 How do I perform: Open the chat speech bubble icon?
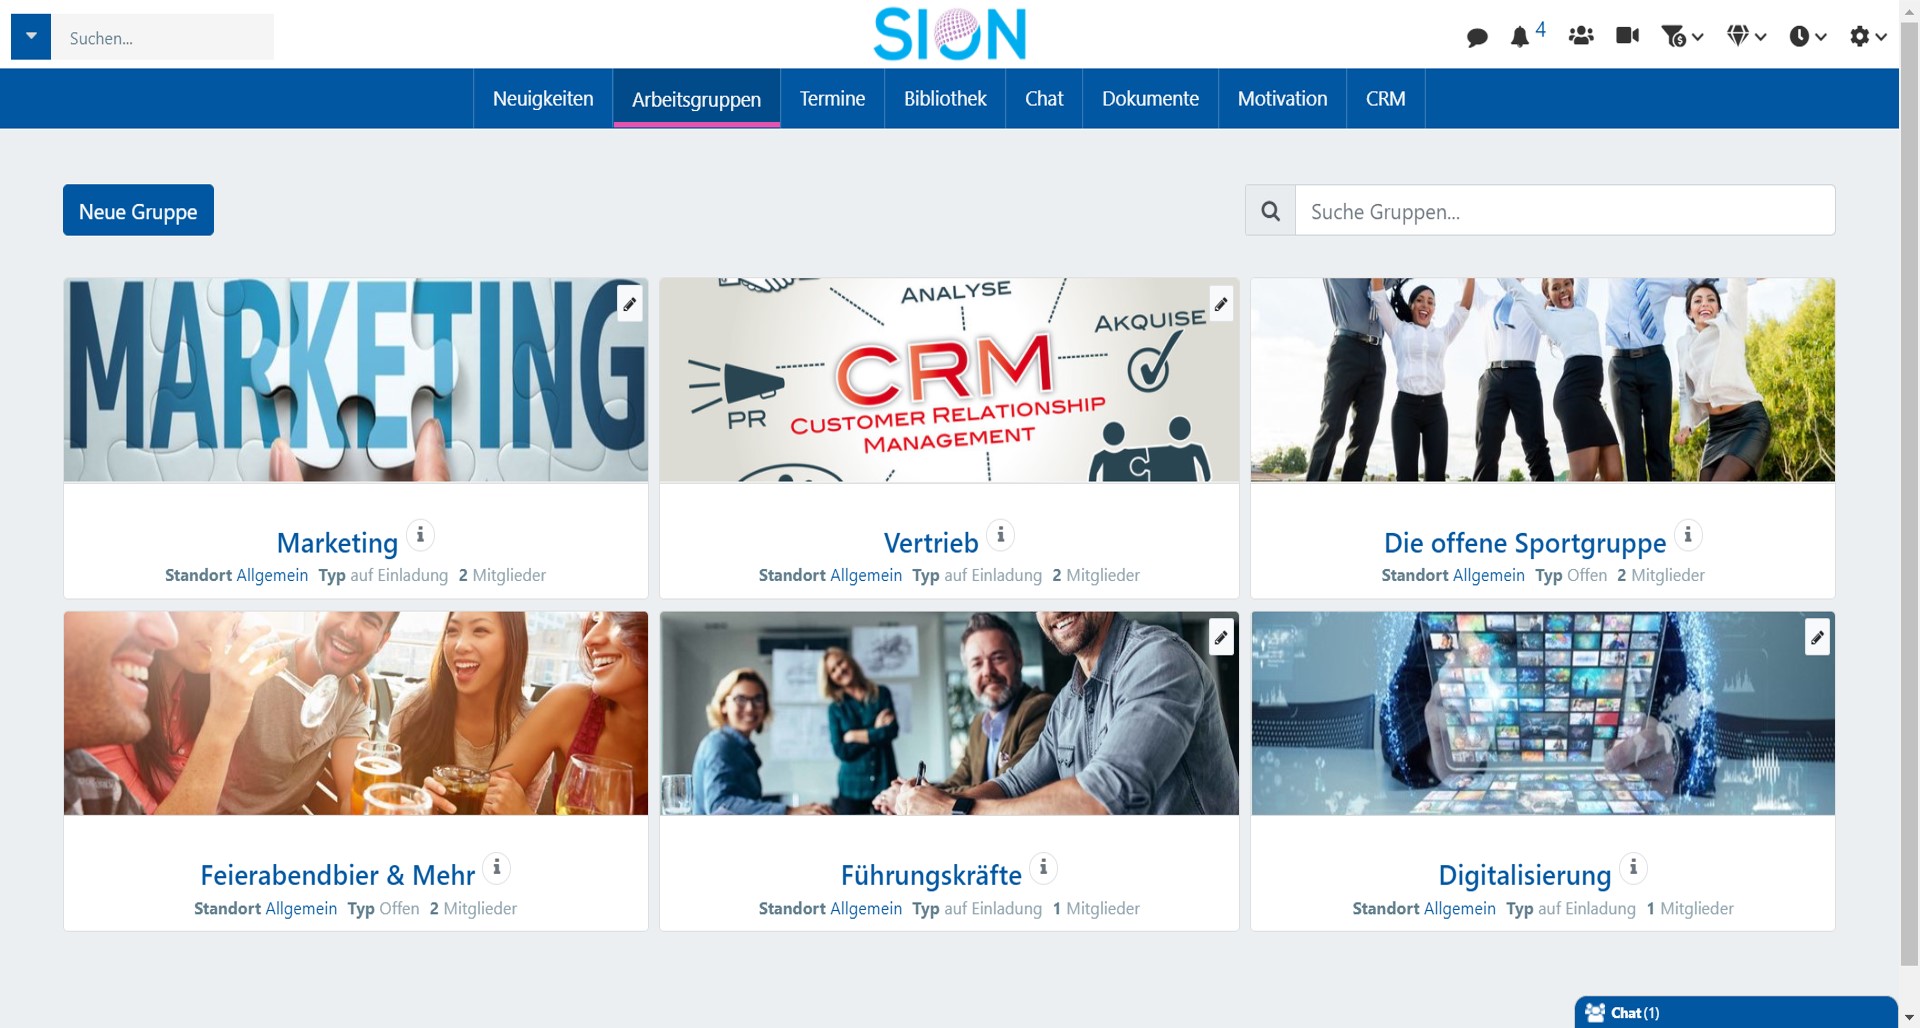tap(1477, 38)
